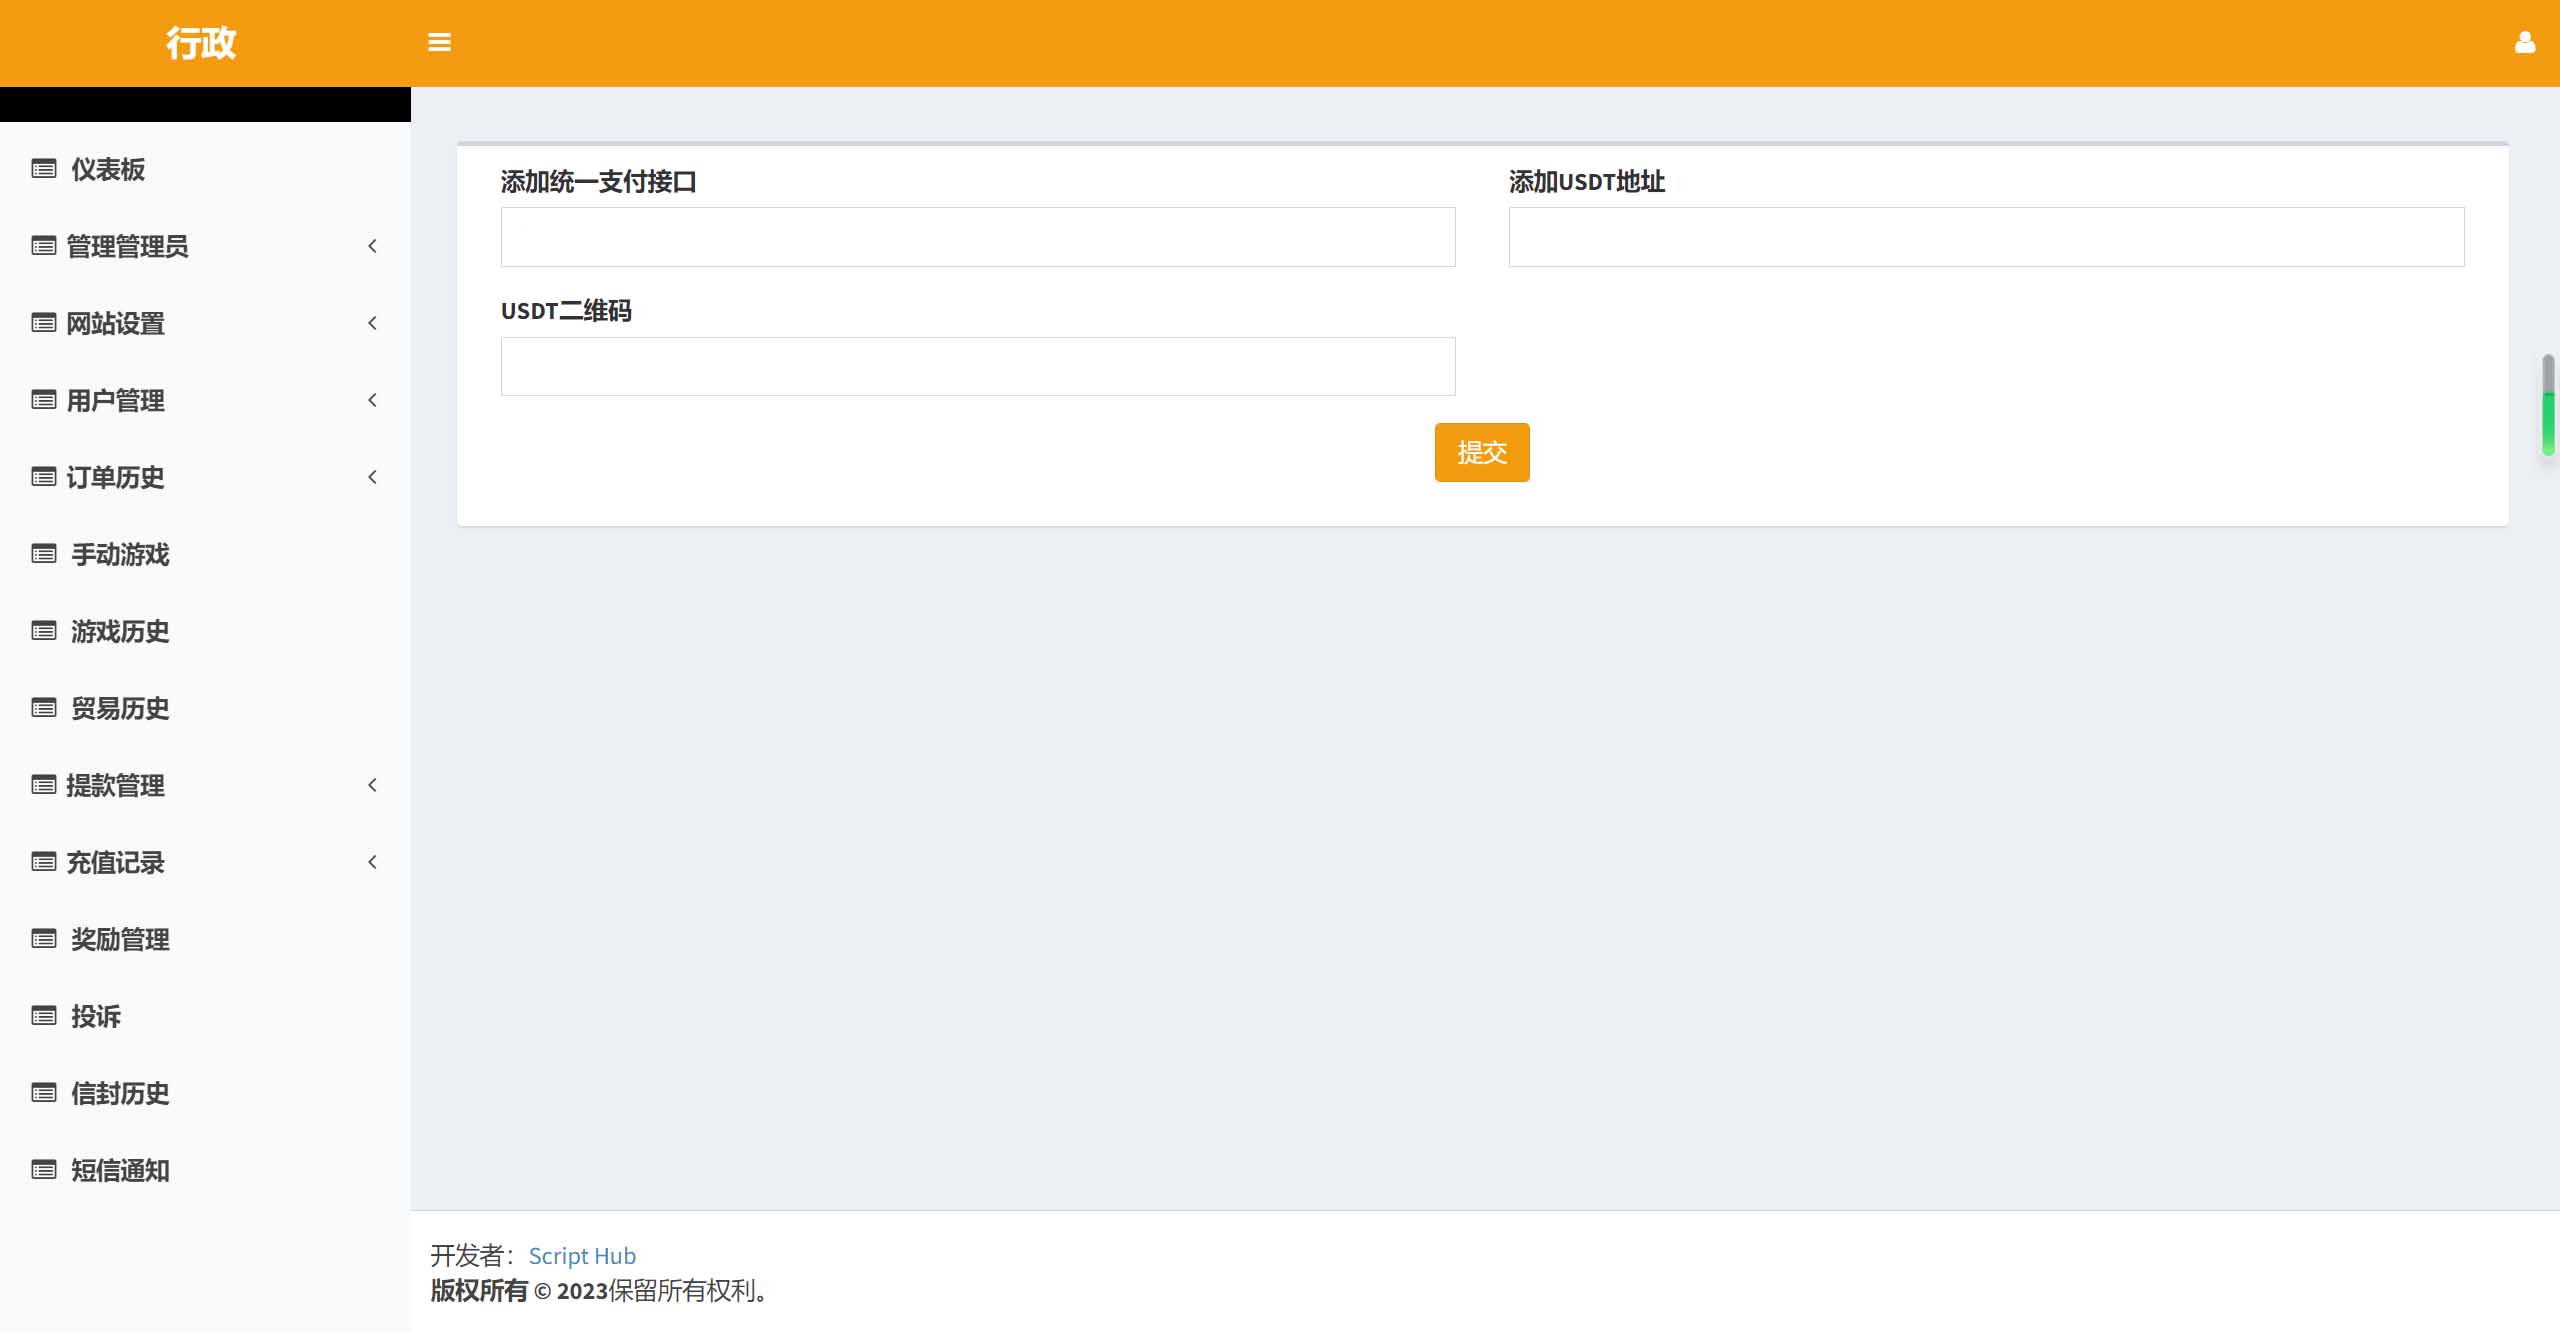Image resolution: width=2560 pixels, height=1332 pixels.
Task: Click the icon beside 贸易历史
Action: [x=44, y=708]
